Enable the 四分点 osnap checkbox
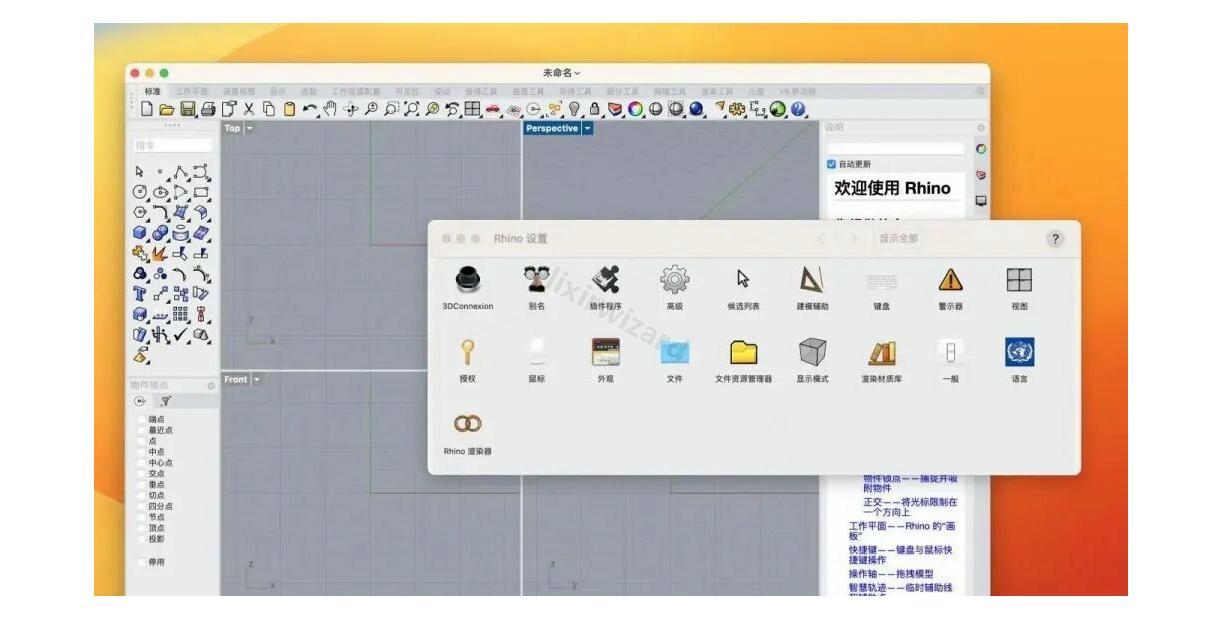 [x=142, y=506]
